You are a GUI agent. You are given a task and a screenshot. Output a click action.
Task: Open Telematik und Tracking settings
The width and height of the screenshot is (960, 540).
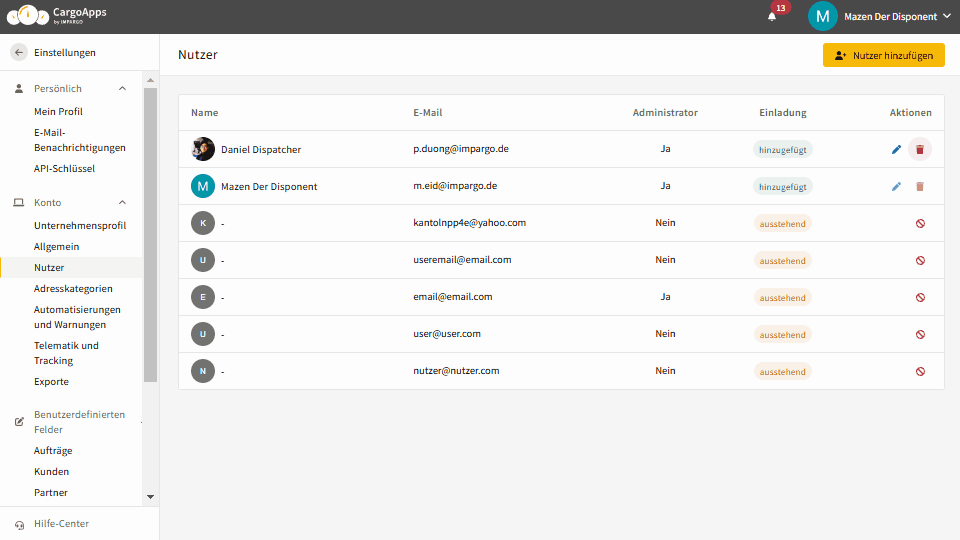(66, 353)
